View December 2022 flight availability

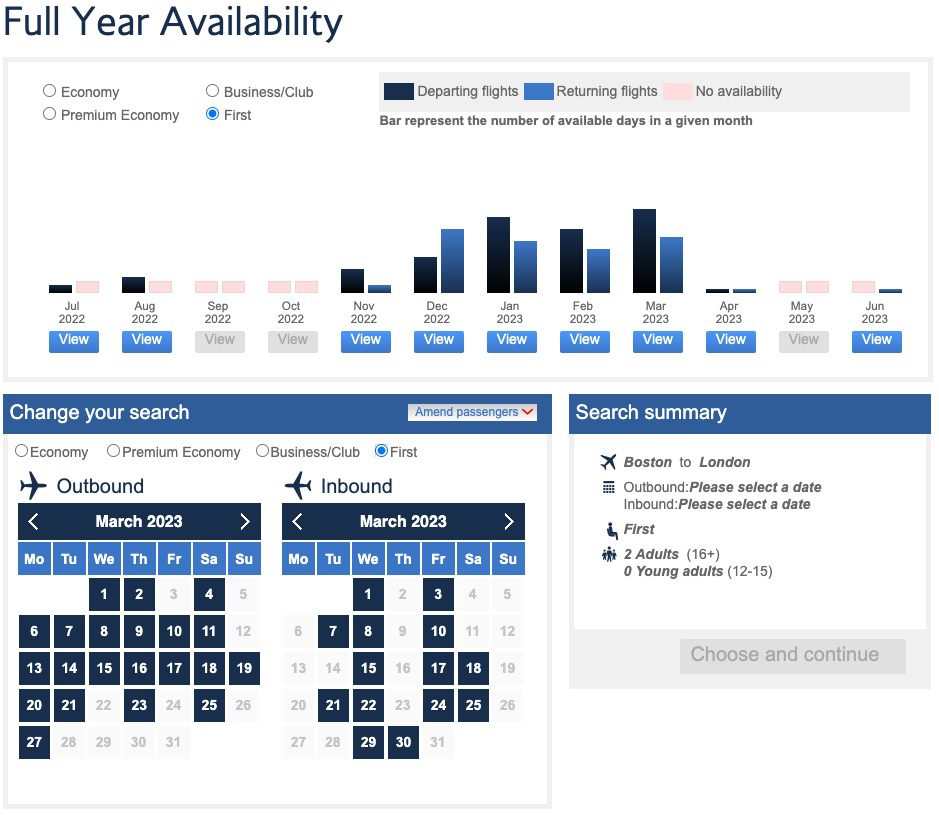click(x=438, y=340)
